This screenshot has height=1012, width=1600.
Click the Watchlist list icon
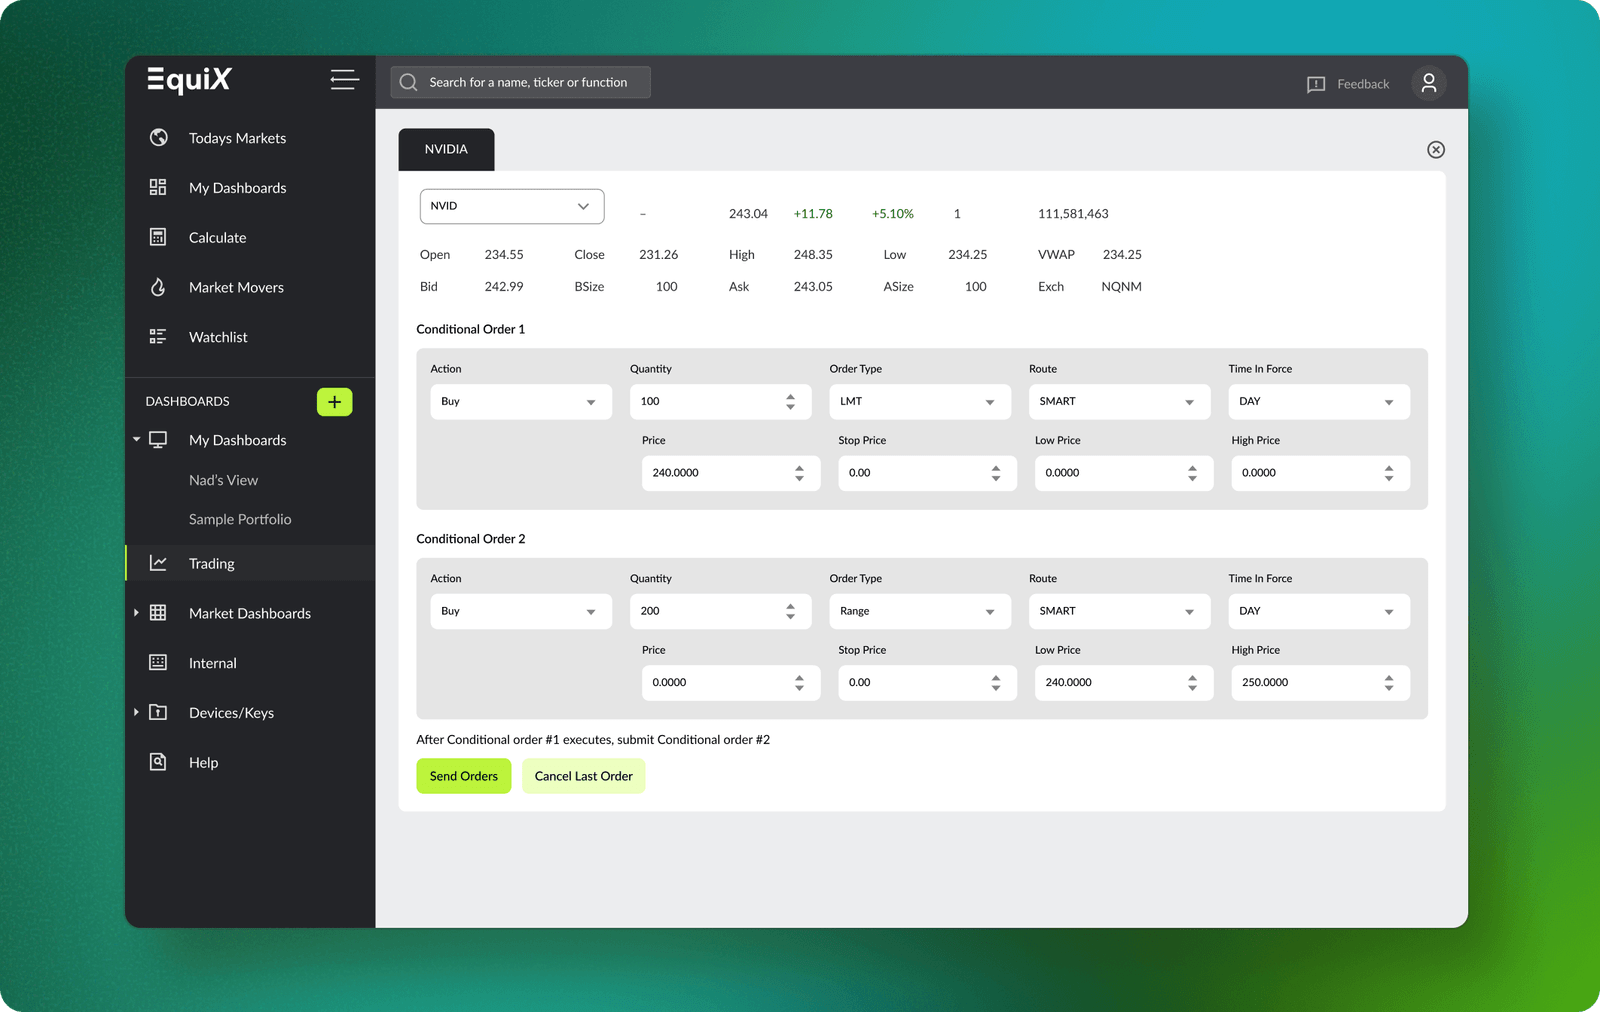(x=158, y=336)
